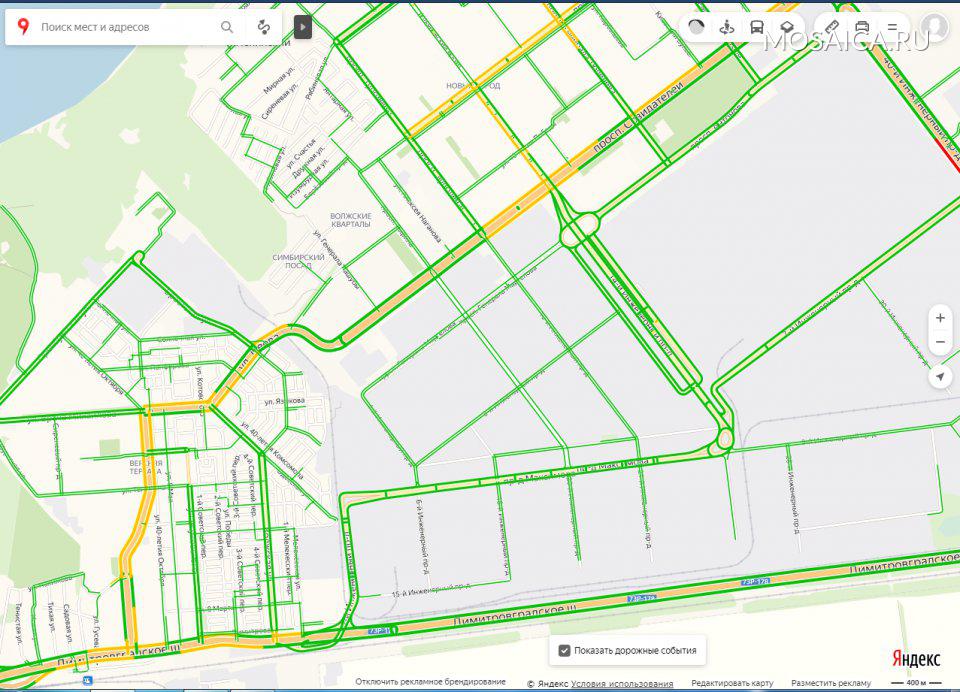Click 'Разместить рекламу' link
Screen dimensions: 960x692
[x=832, y=684]
